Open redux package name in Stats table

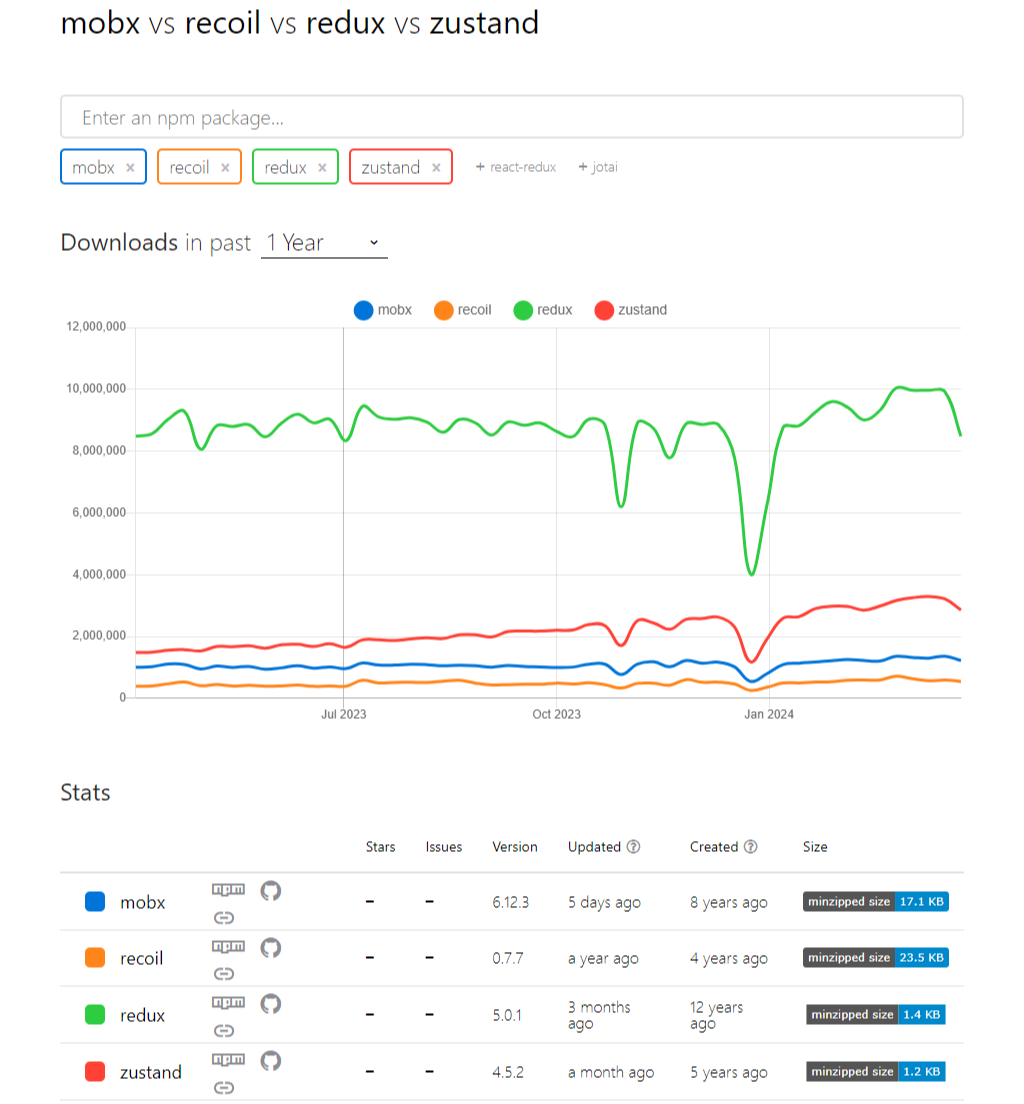pyautogui.click(x=142, y=1015)
